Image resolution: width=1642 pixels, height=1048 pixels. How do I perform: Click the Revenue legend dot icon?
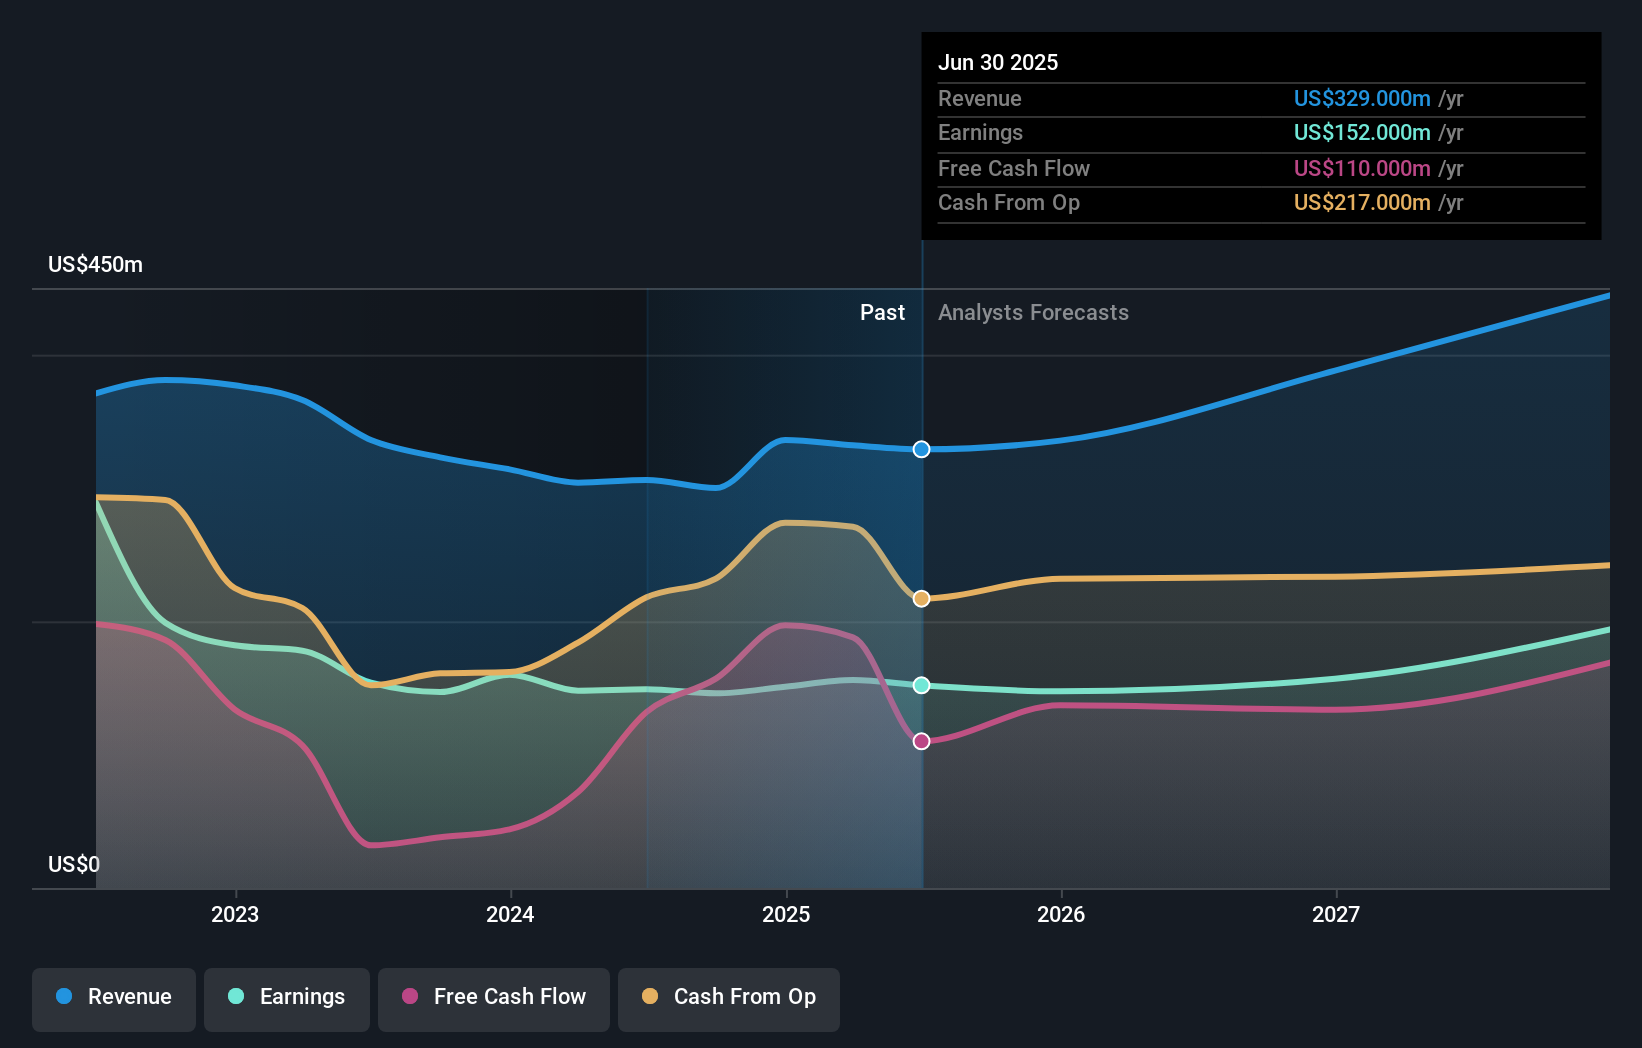[64, 997]
